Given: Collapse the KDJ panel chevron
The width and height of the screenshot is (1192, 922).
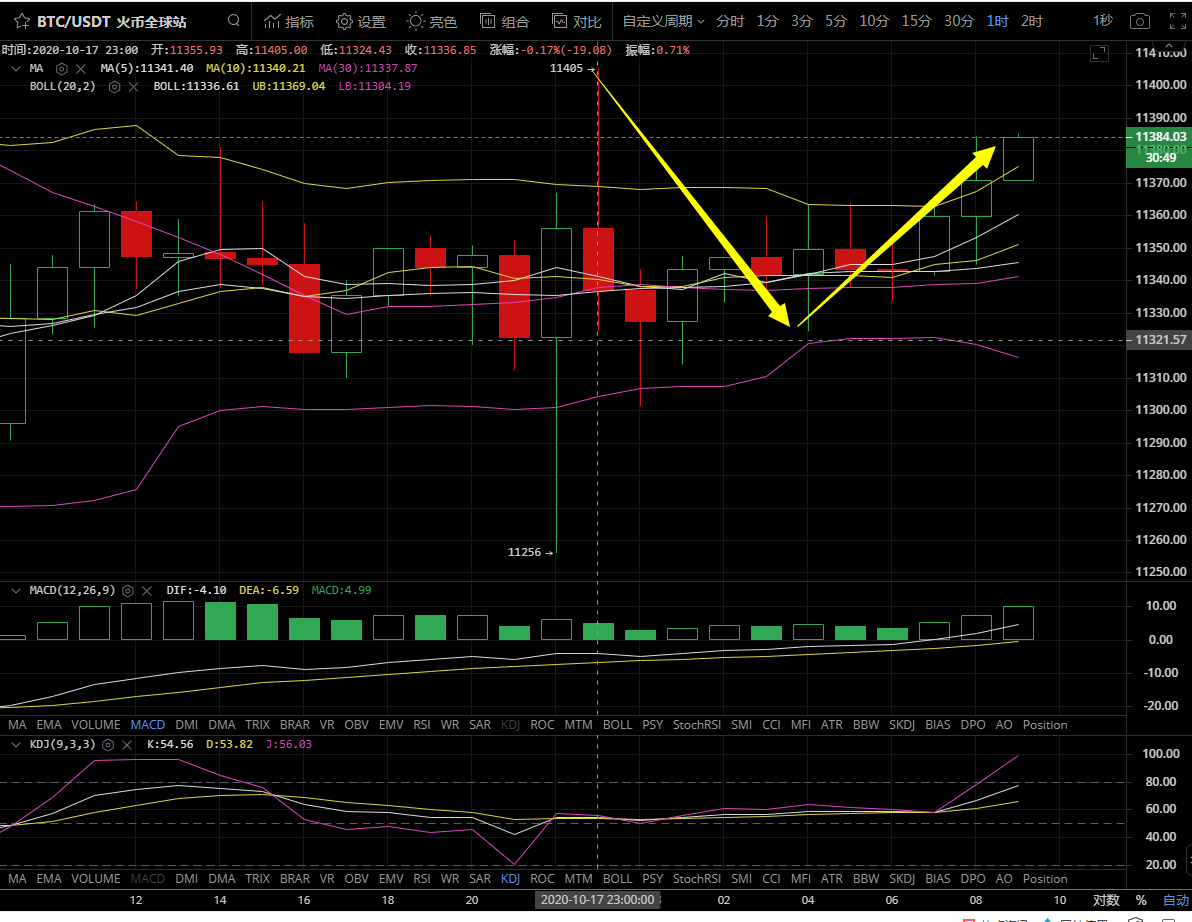Looking at the screenshot, I should pos(16,744).
